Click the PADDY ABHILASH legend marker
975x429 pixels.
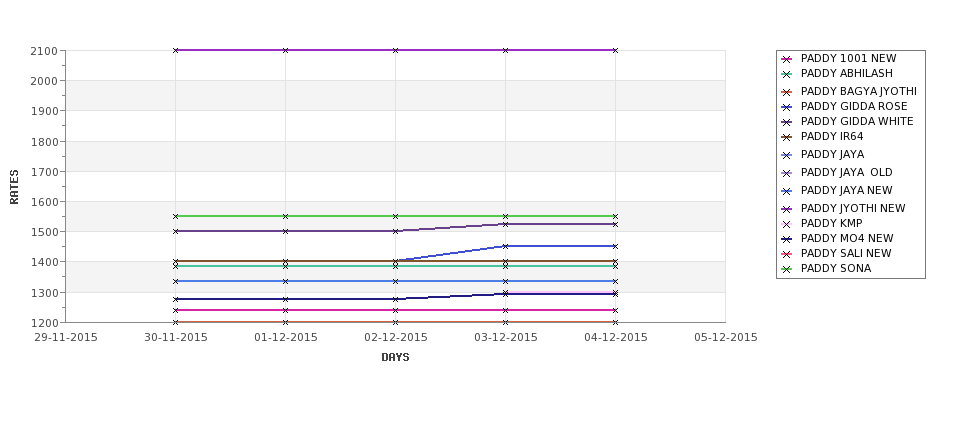(x=787, y=74)
